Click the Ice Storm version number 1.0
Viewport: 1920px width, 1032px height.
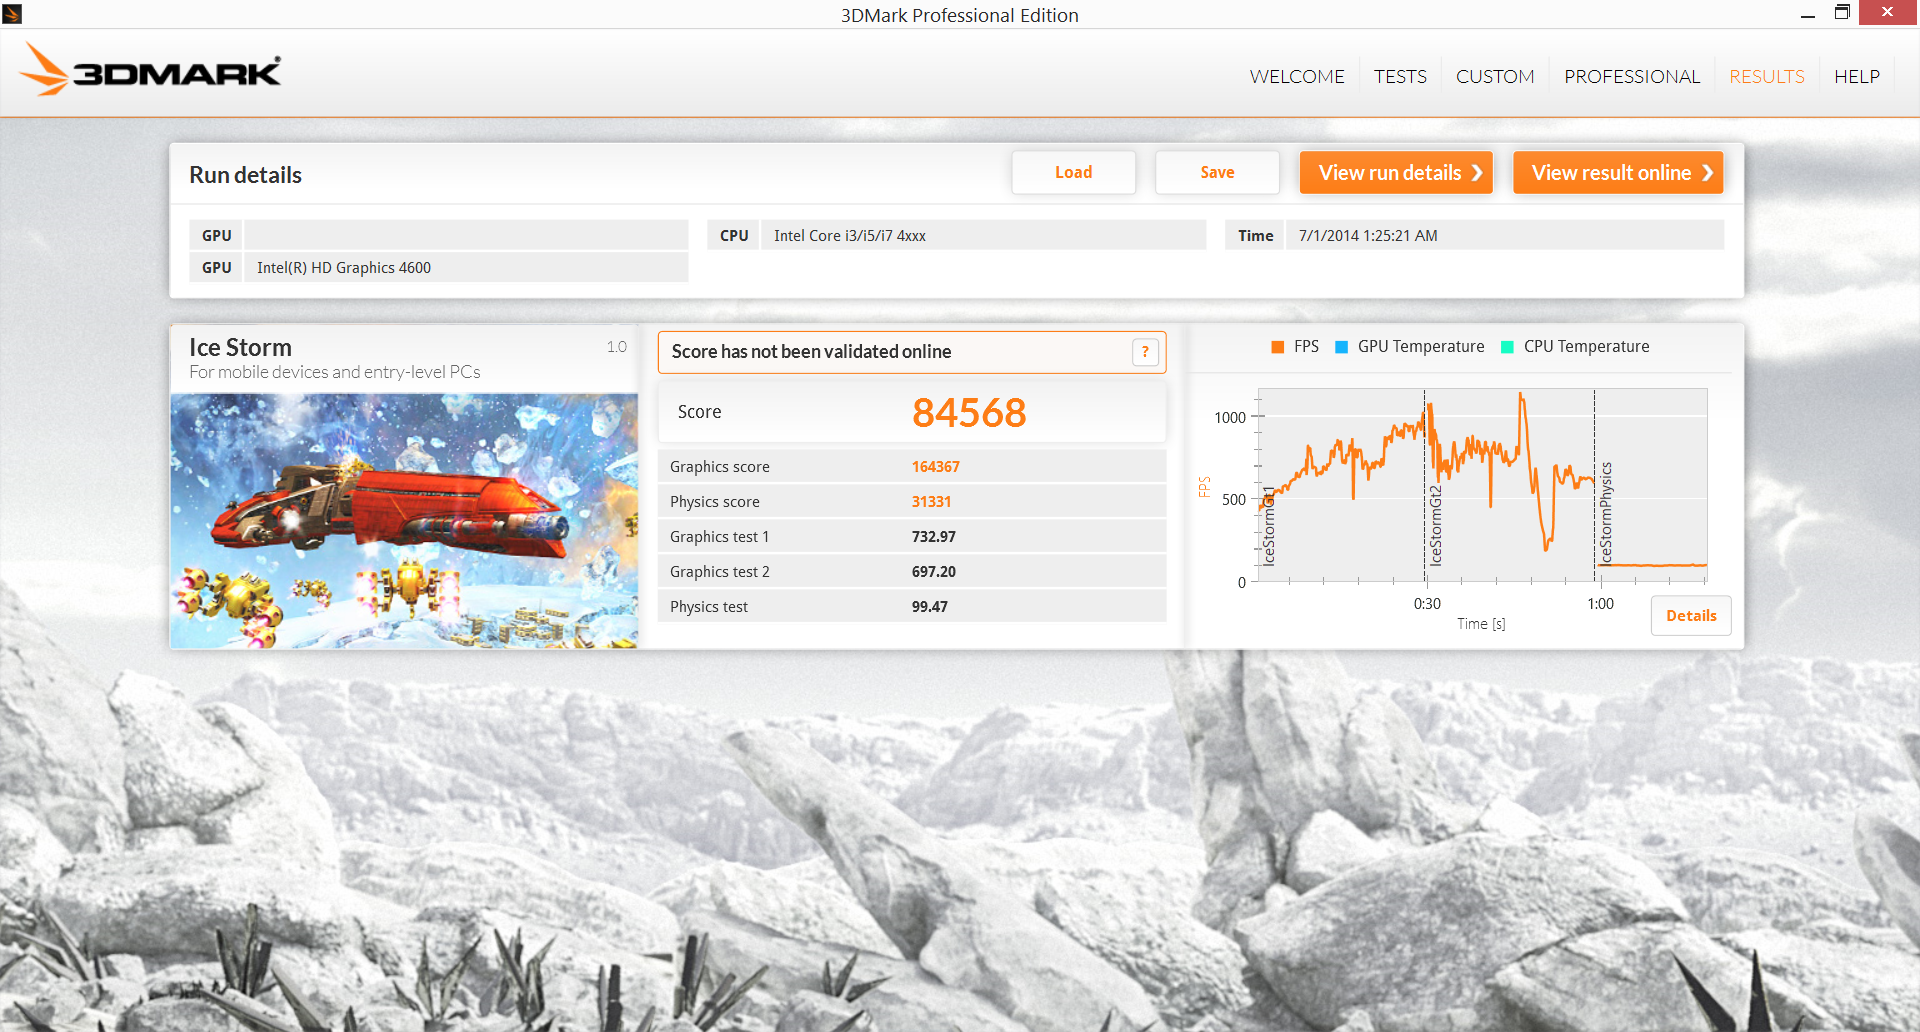616,347
